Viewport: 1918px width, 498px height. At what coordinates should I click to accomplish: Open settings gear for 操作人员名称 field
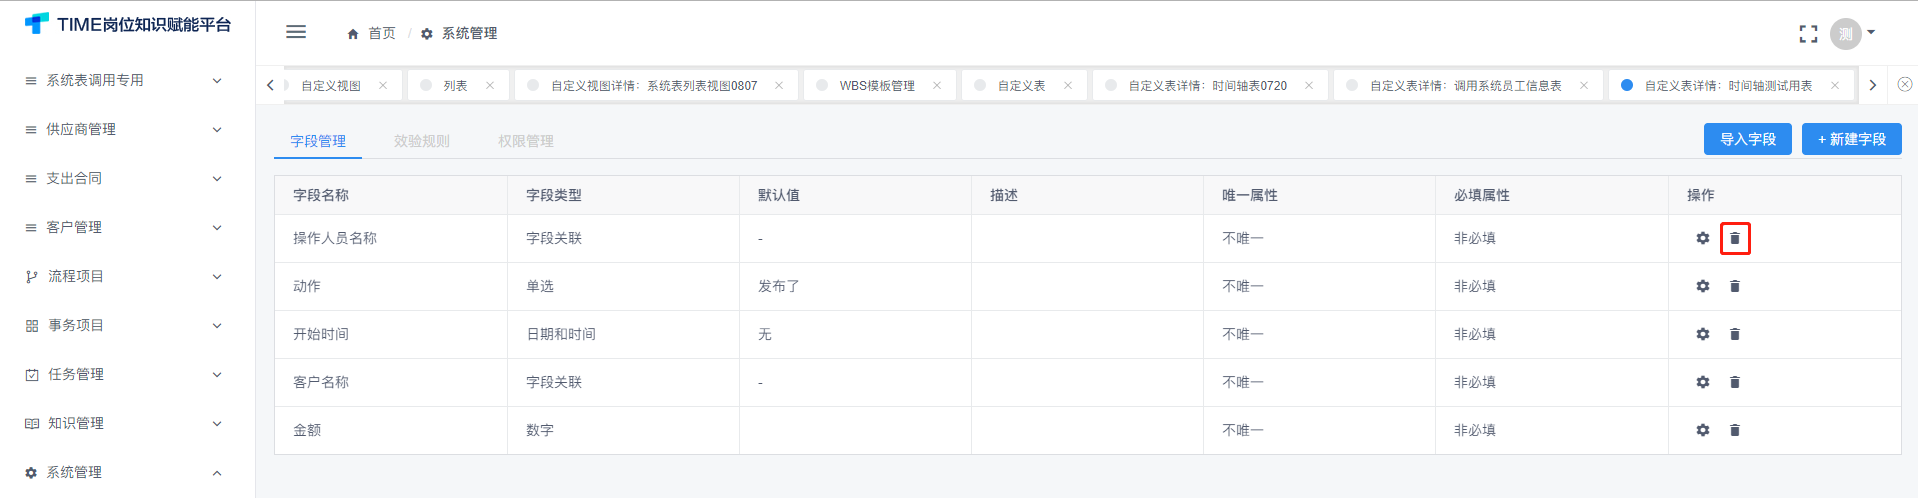point(1703,238)
